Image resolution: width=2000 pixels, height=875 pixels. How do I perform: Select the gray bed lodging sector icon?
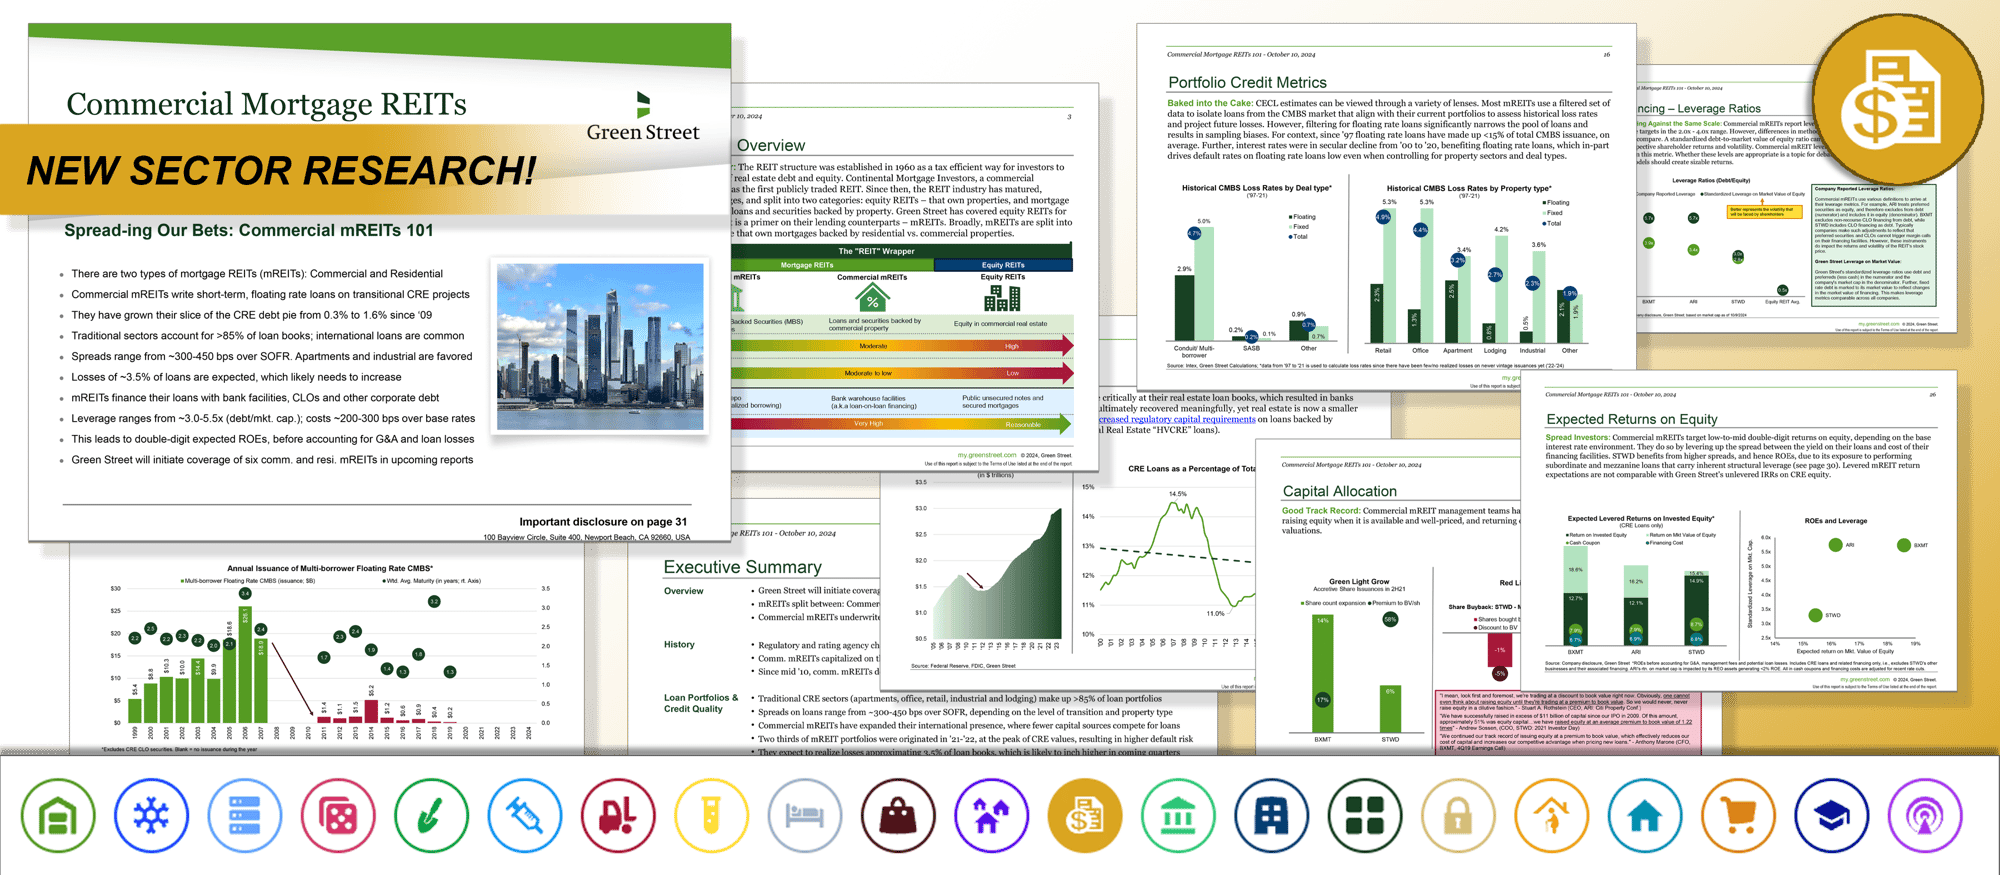point(805,816)
